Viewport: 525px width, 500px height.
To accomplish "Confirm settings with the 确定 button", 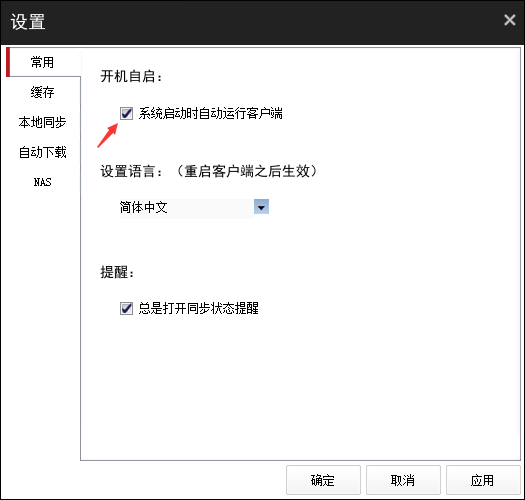I will (x=323, y=480).
